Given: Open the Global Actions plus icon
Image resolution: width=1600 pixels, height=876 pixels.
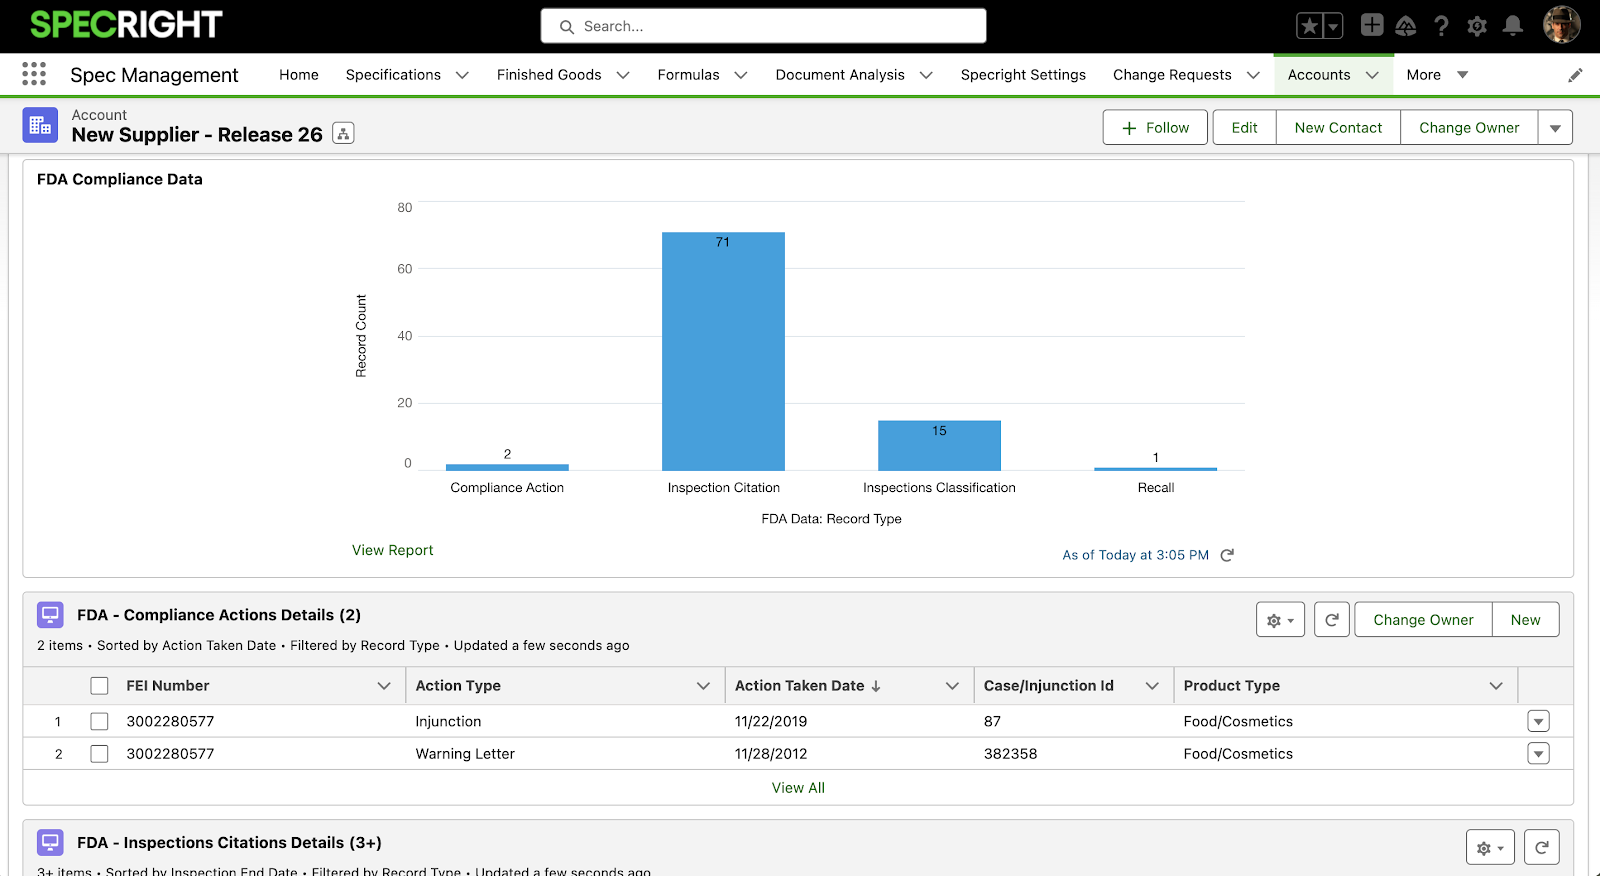Looking at the screenshot, I should 1372,26.
